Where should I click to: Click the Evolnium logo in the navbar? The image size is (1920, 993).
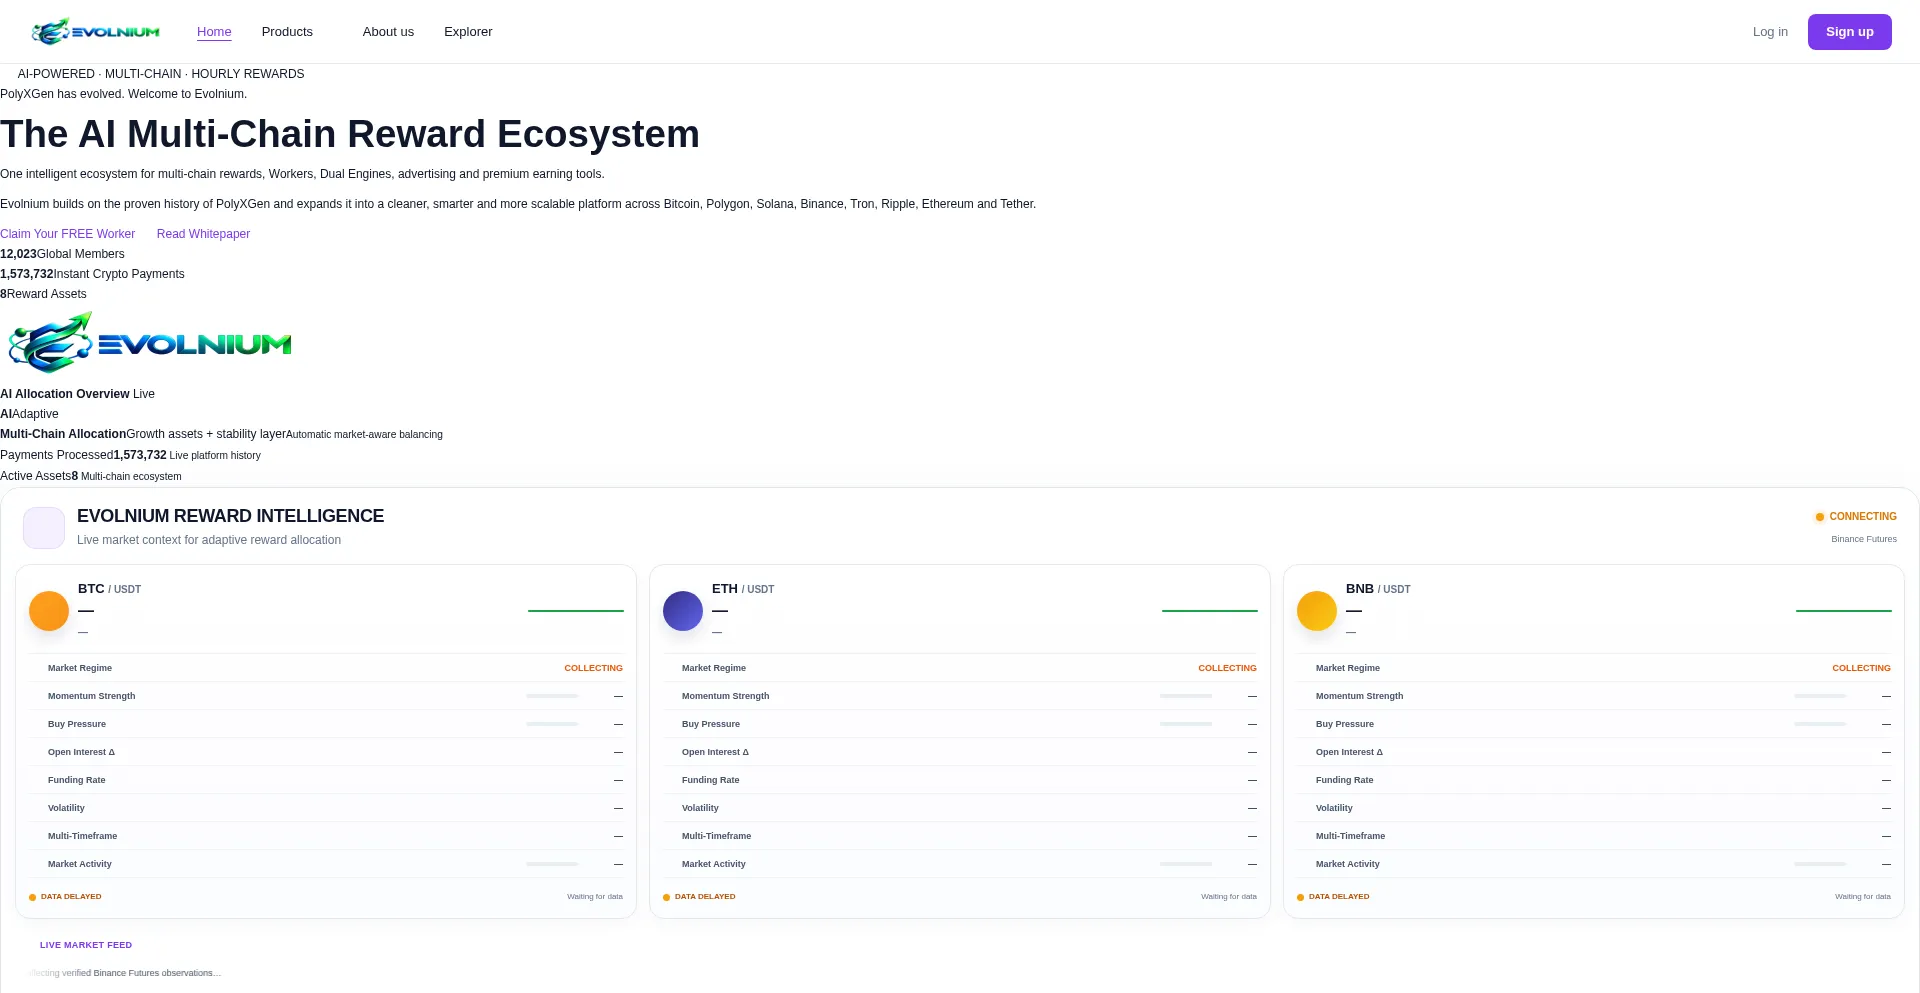[95, 32]
